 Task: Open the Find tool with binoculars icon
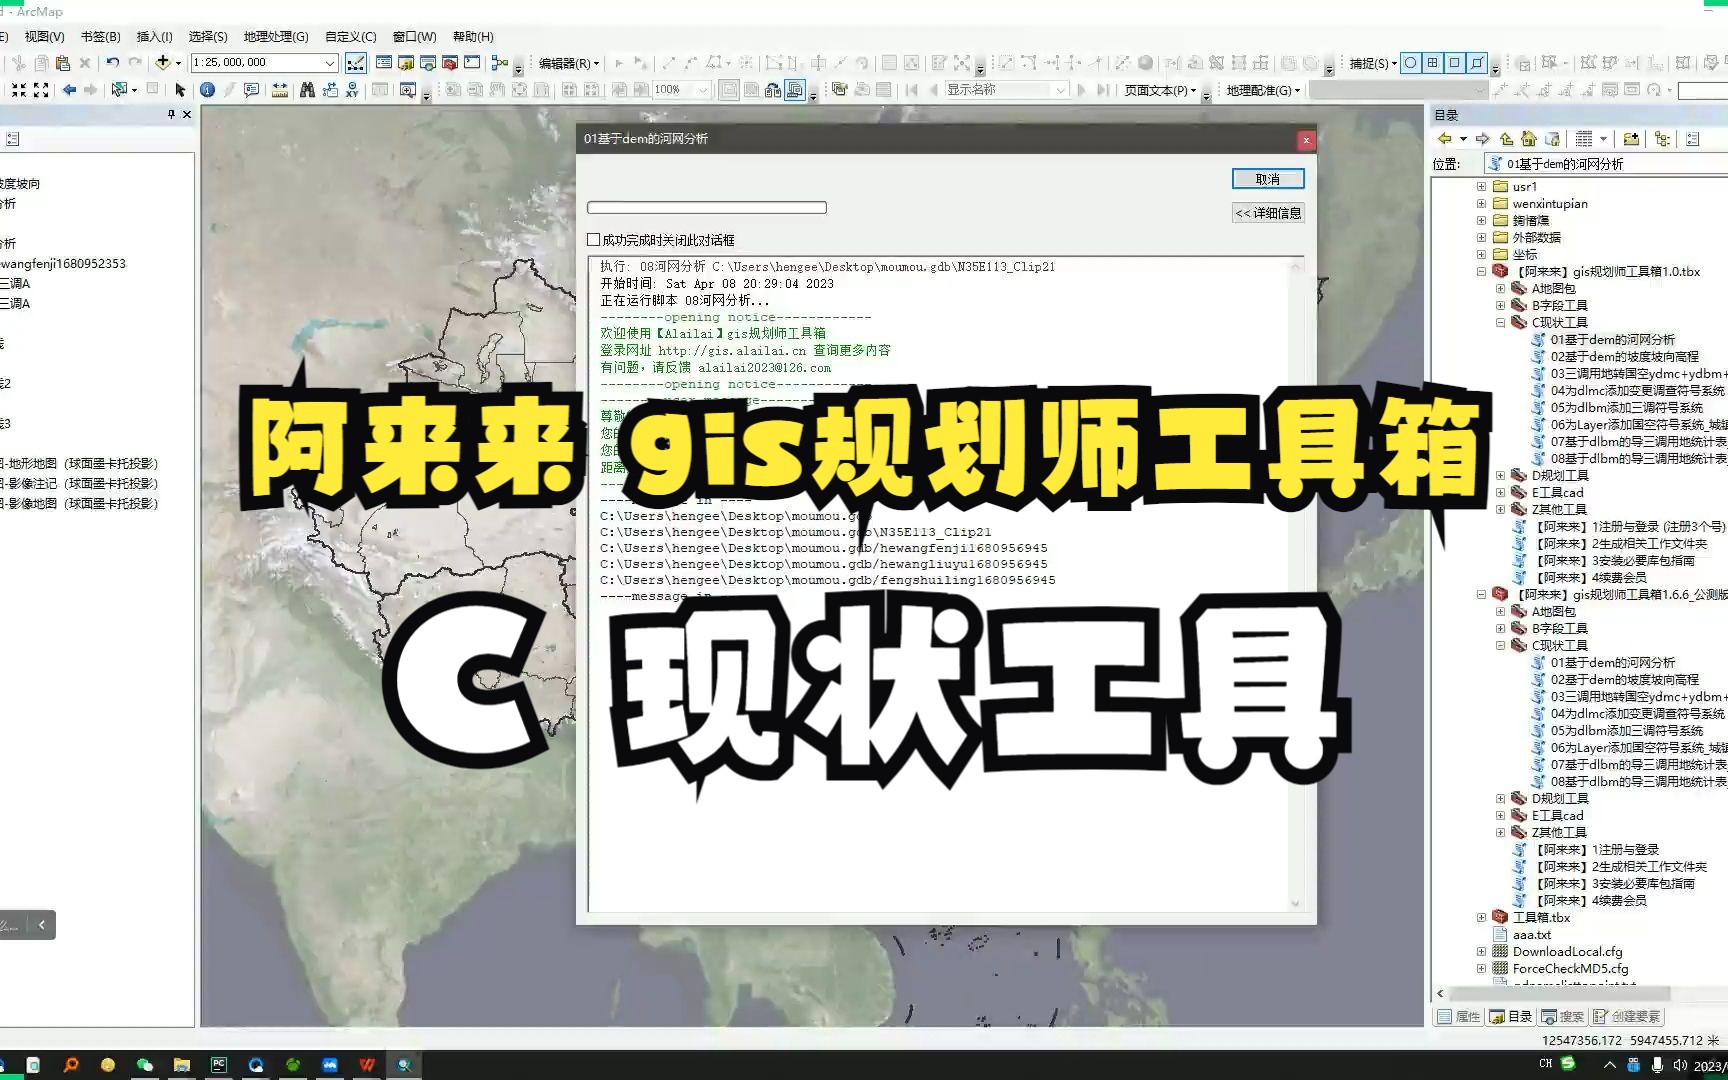(x=307, y=90)
